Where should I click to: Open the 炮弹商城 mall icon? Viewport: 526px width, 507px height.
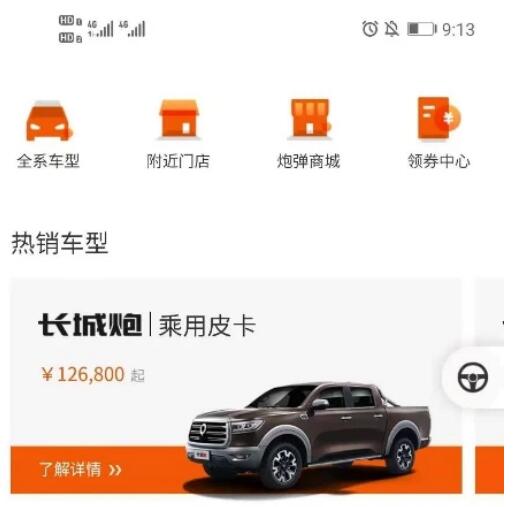(x=310, y=118)
